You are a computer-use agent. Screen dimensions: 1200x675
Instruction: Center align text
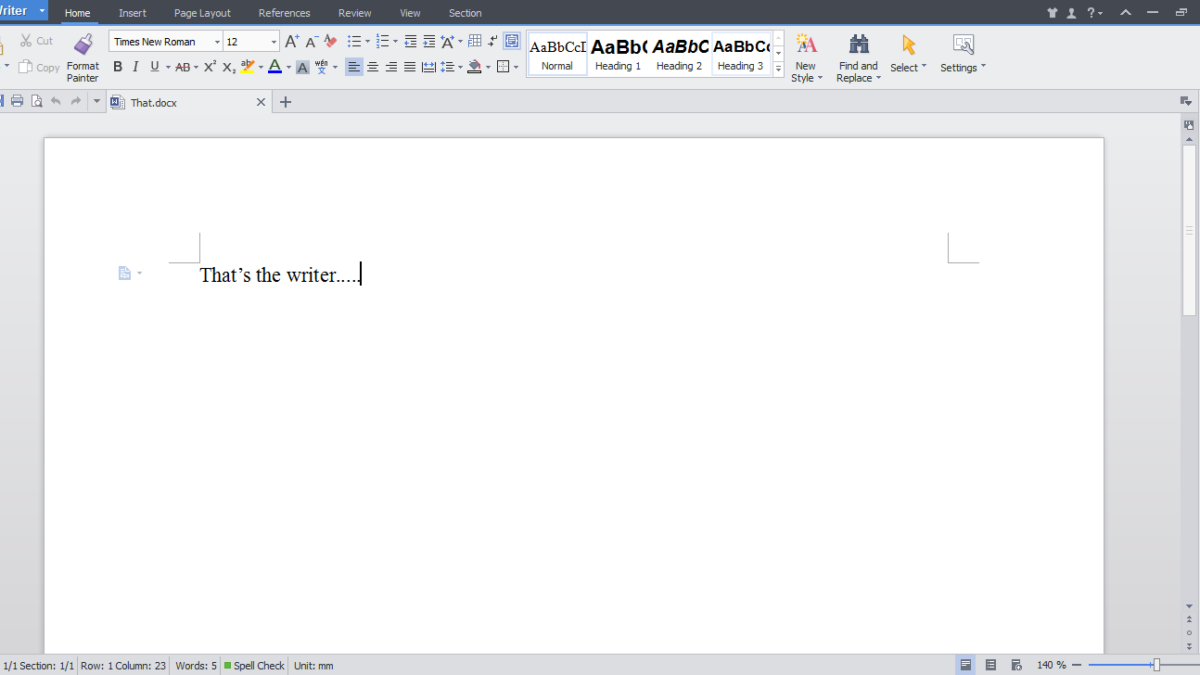click(x=373, y=67)
